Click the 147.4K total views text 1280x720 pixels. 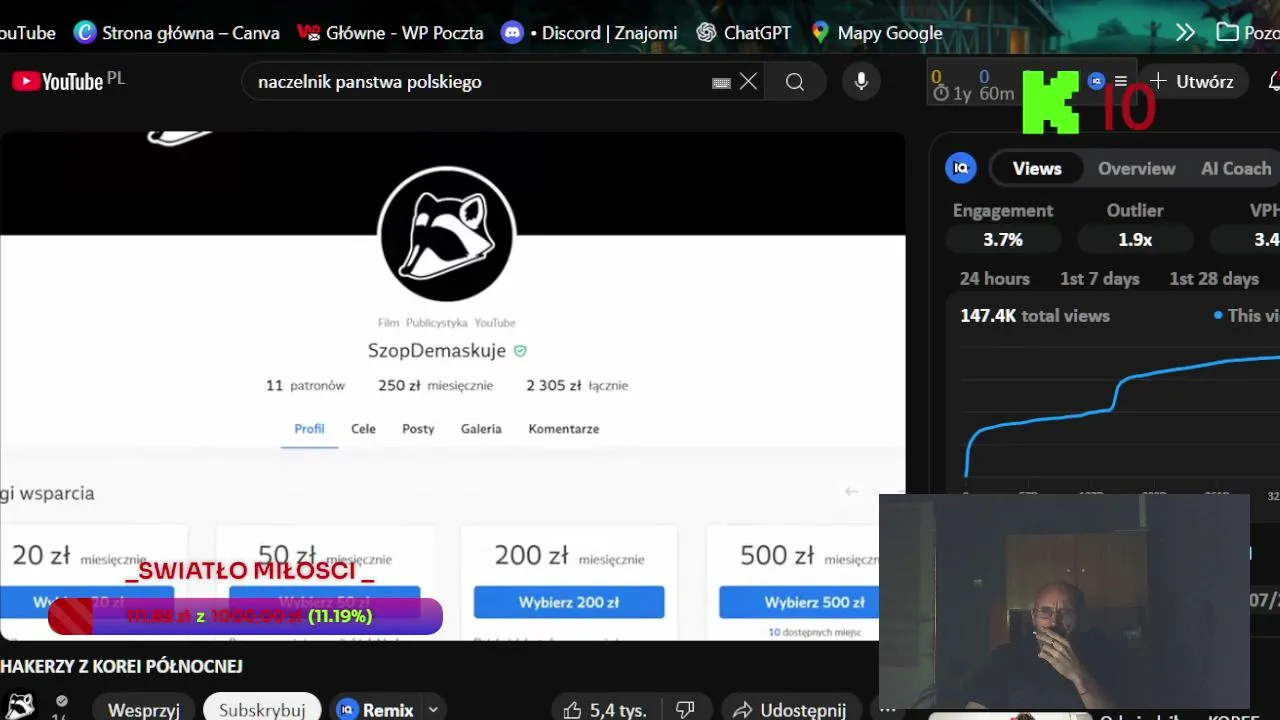[1035, 315]
